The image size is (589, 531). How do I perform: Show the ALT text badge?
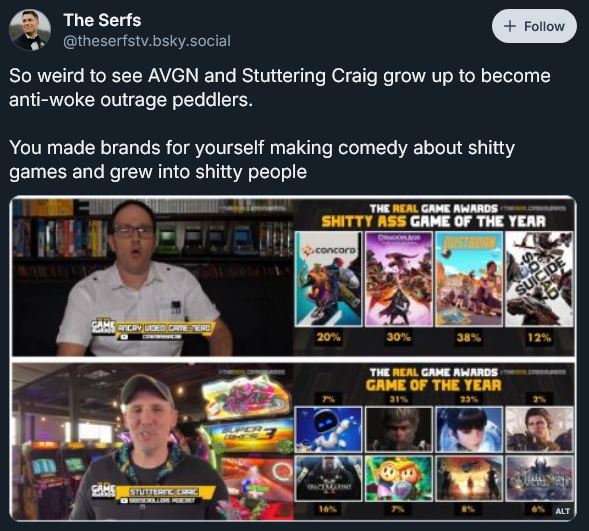point(562,511)
